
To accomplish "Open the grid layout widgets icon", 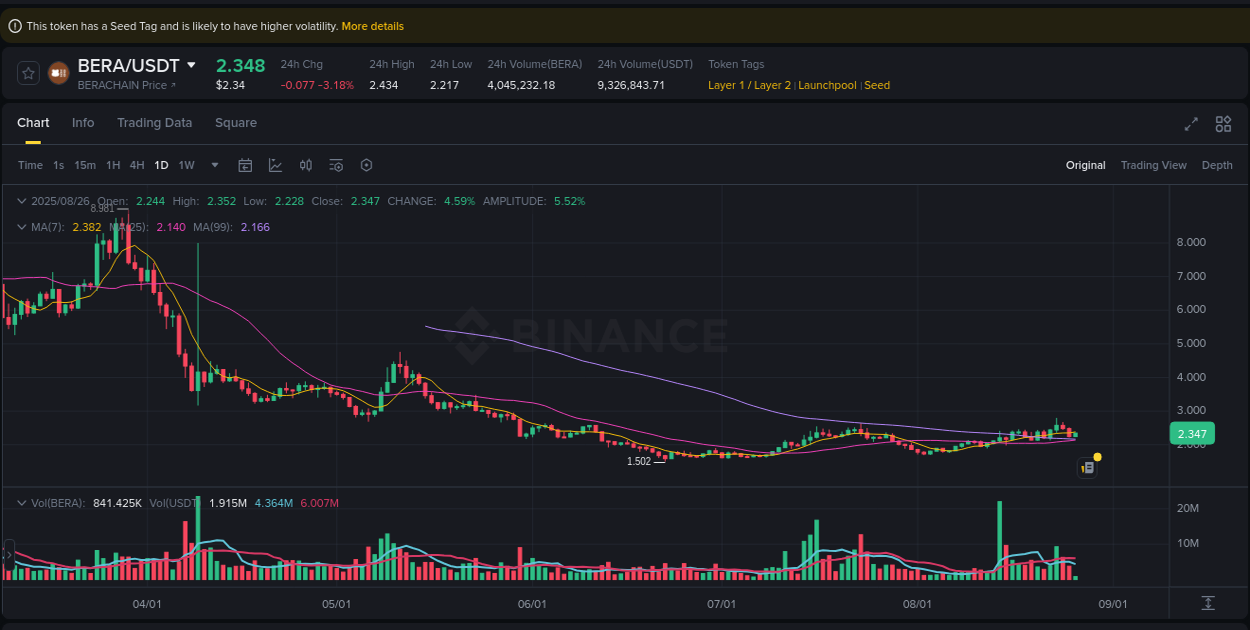I will [1223, 124].
